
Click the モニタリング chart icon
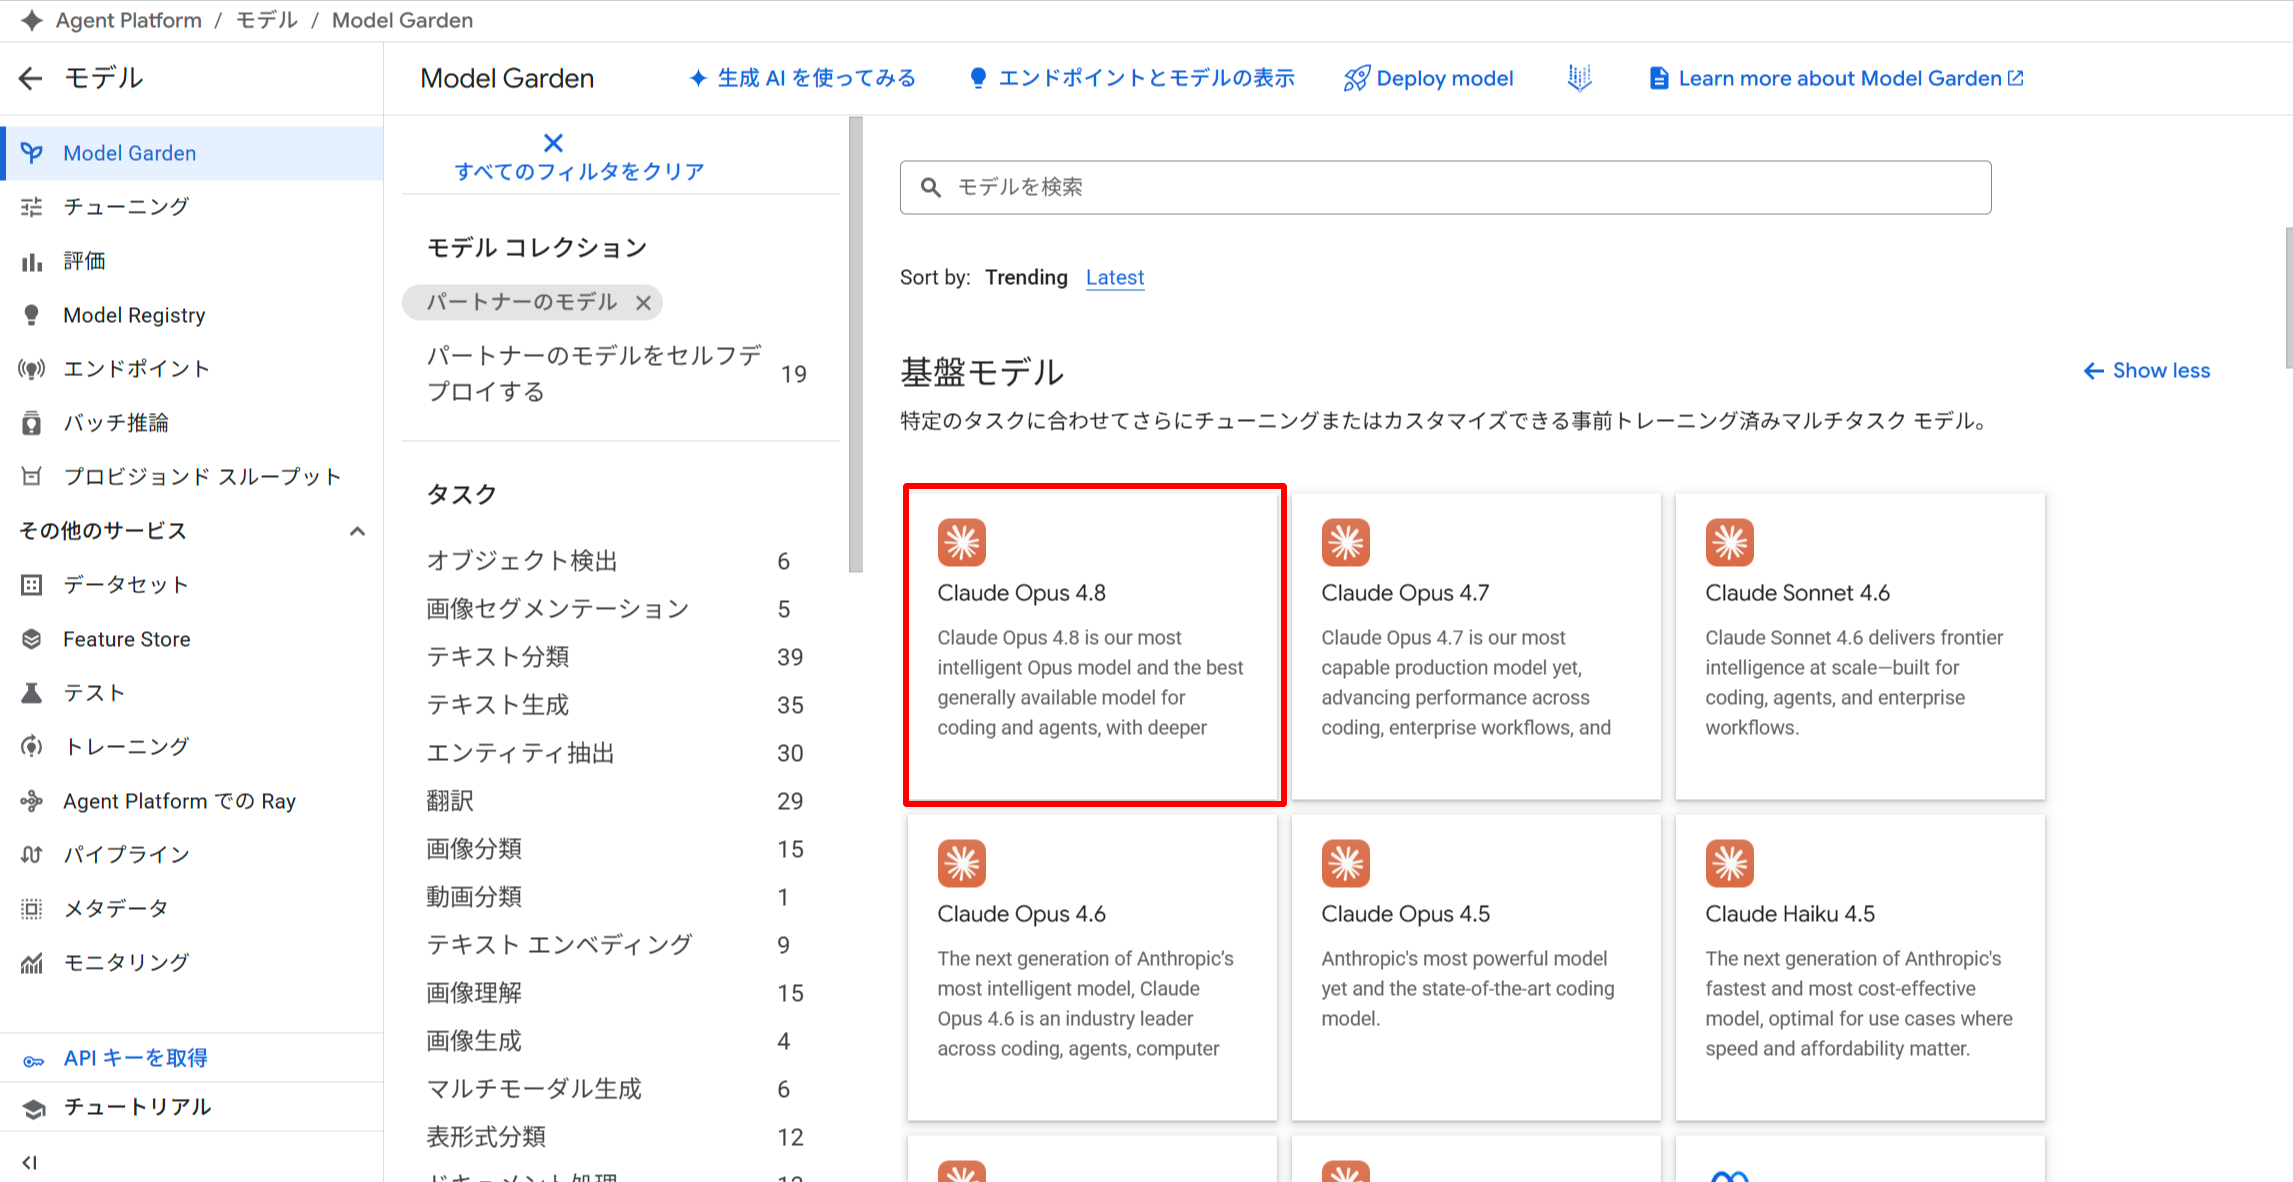32,963
